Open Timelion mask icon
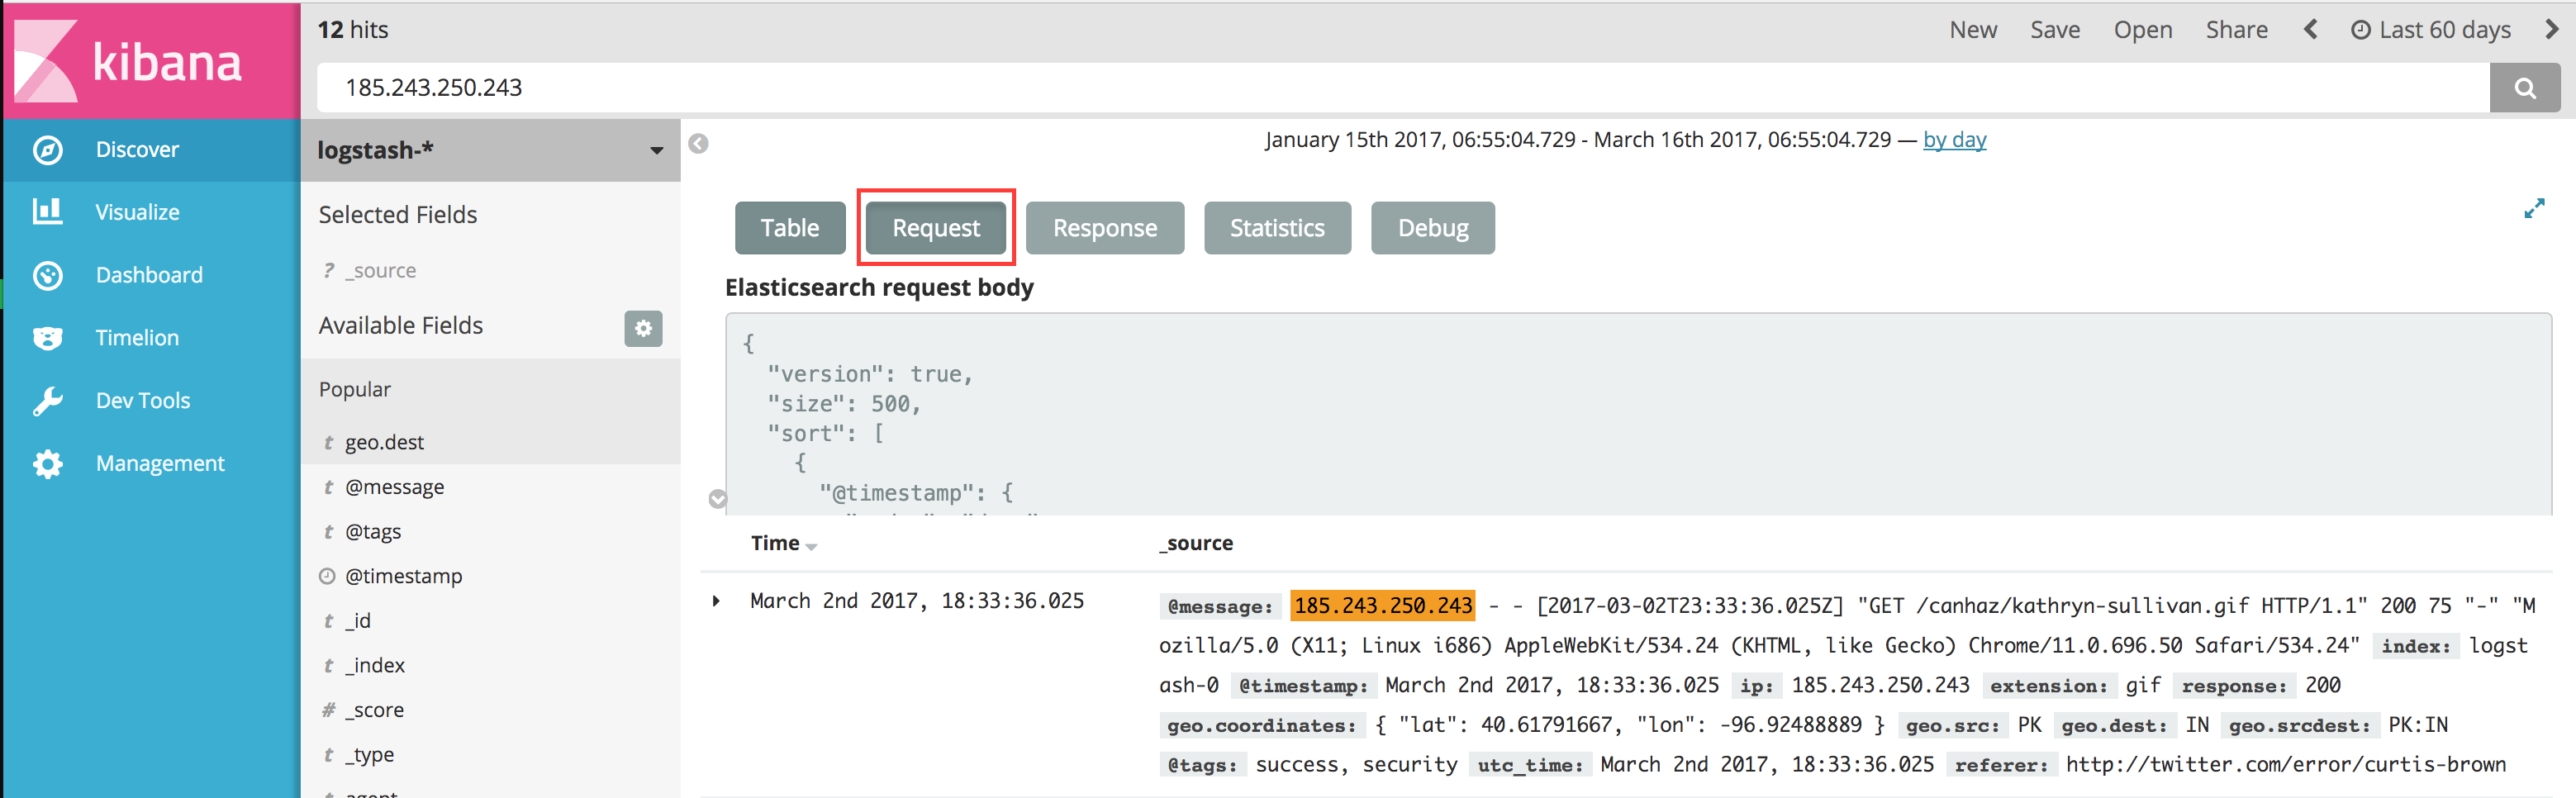2576x798 pixels. point(48,338)
